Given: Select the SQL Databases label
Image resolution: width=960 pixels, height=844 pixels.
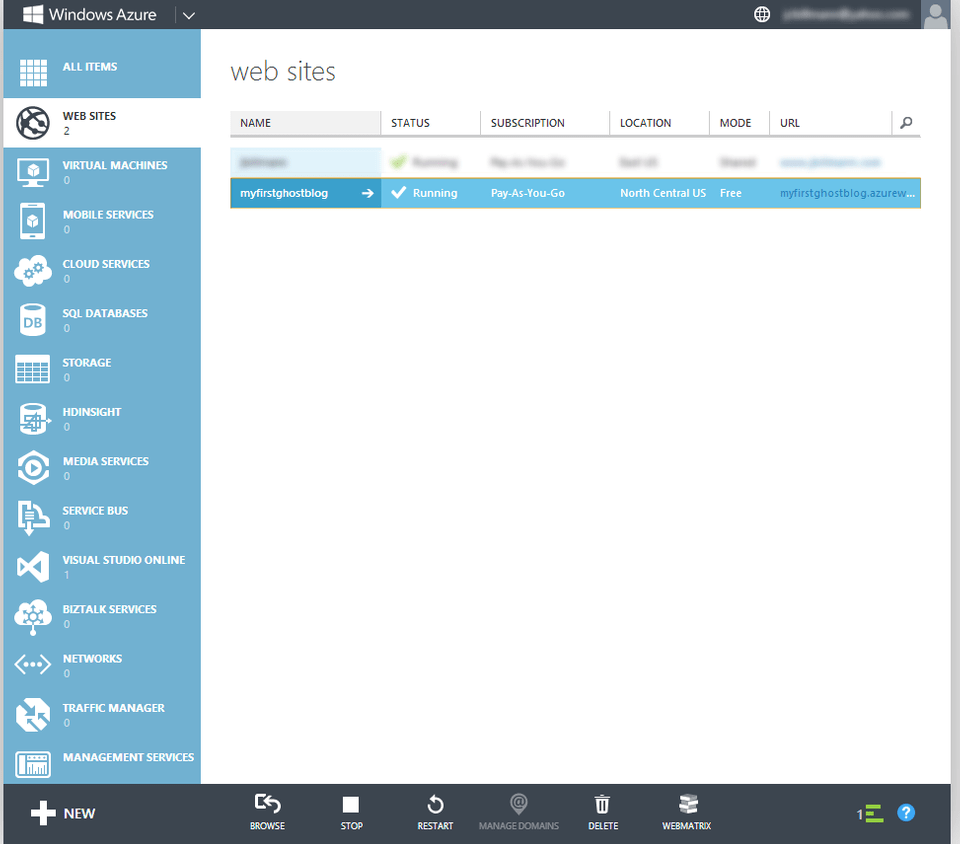Looking at the screenshot, I should pyautogui.click(x=105, y=313).
